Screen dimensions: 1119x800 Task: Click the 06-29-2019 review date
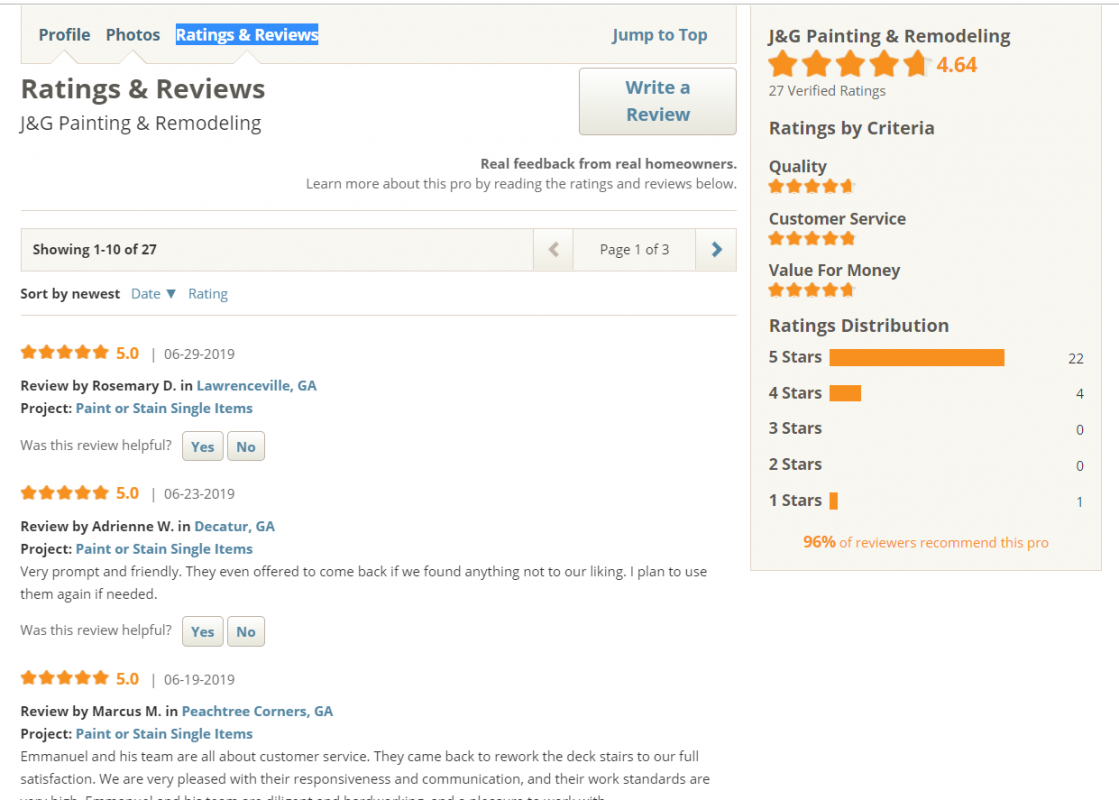click(x=199, y=354)
